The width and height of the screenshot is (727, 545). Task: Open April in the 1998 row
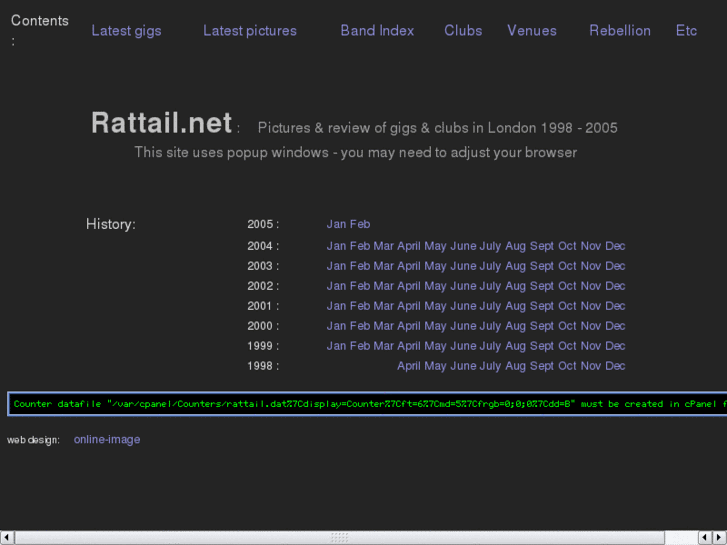(x=408, y=366)
